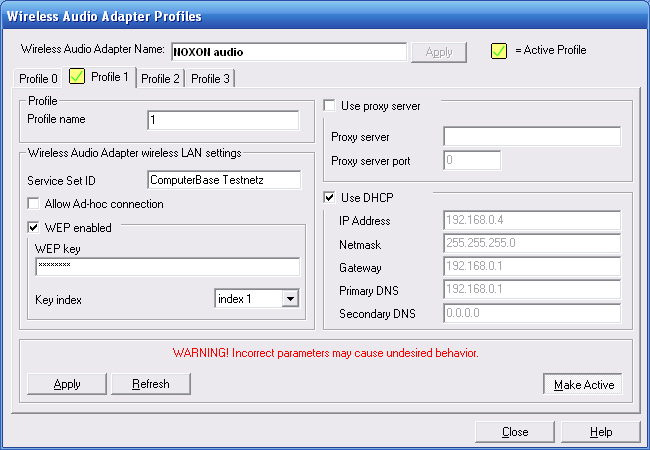Click the 'Secondary DNS' label
650x450 pixels.
[x=377, y=314]
